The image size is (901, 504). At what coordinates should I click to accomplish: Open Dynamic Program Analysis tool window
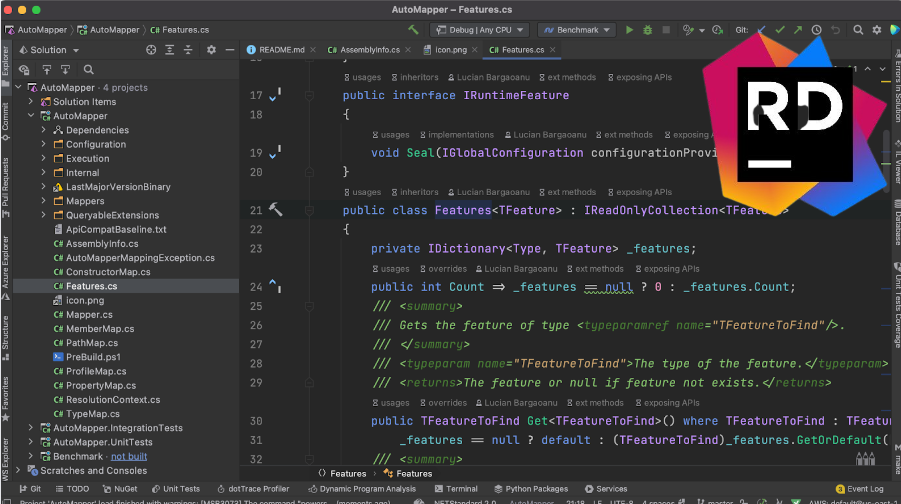362,489
